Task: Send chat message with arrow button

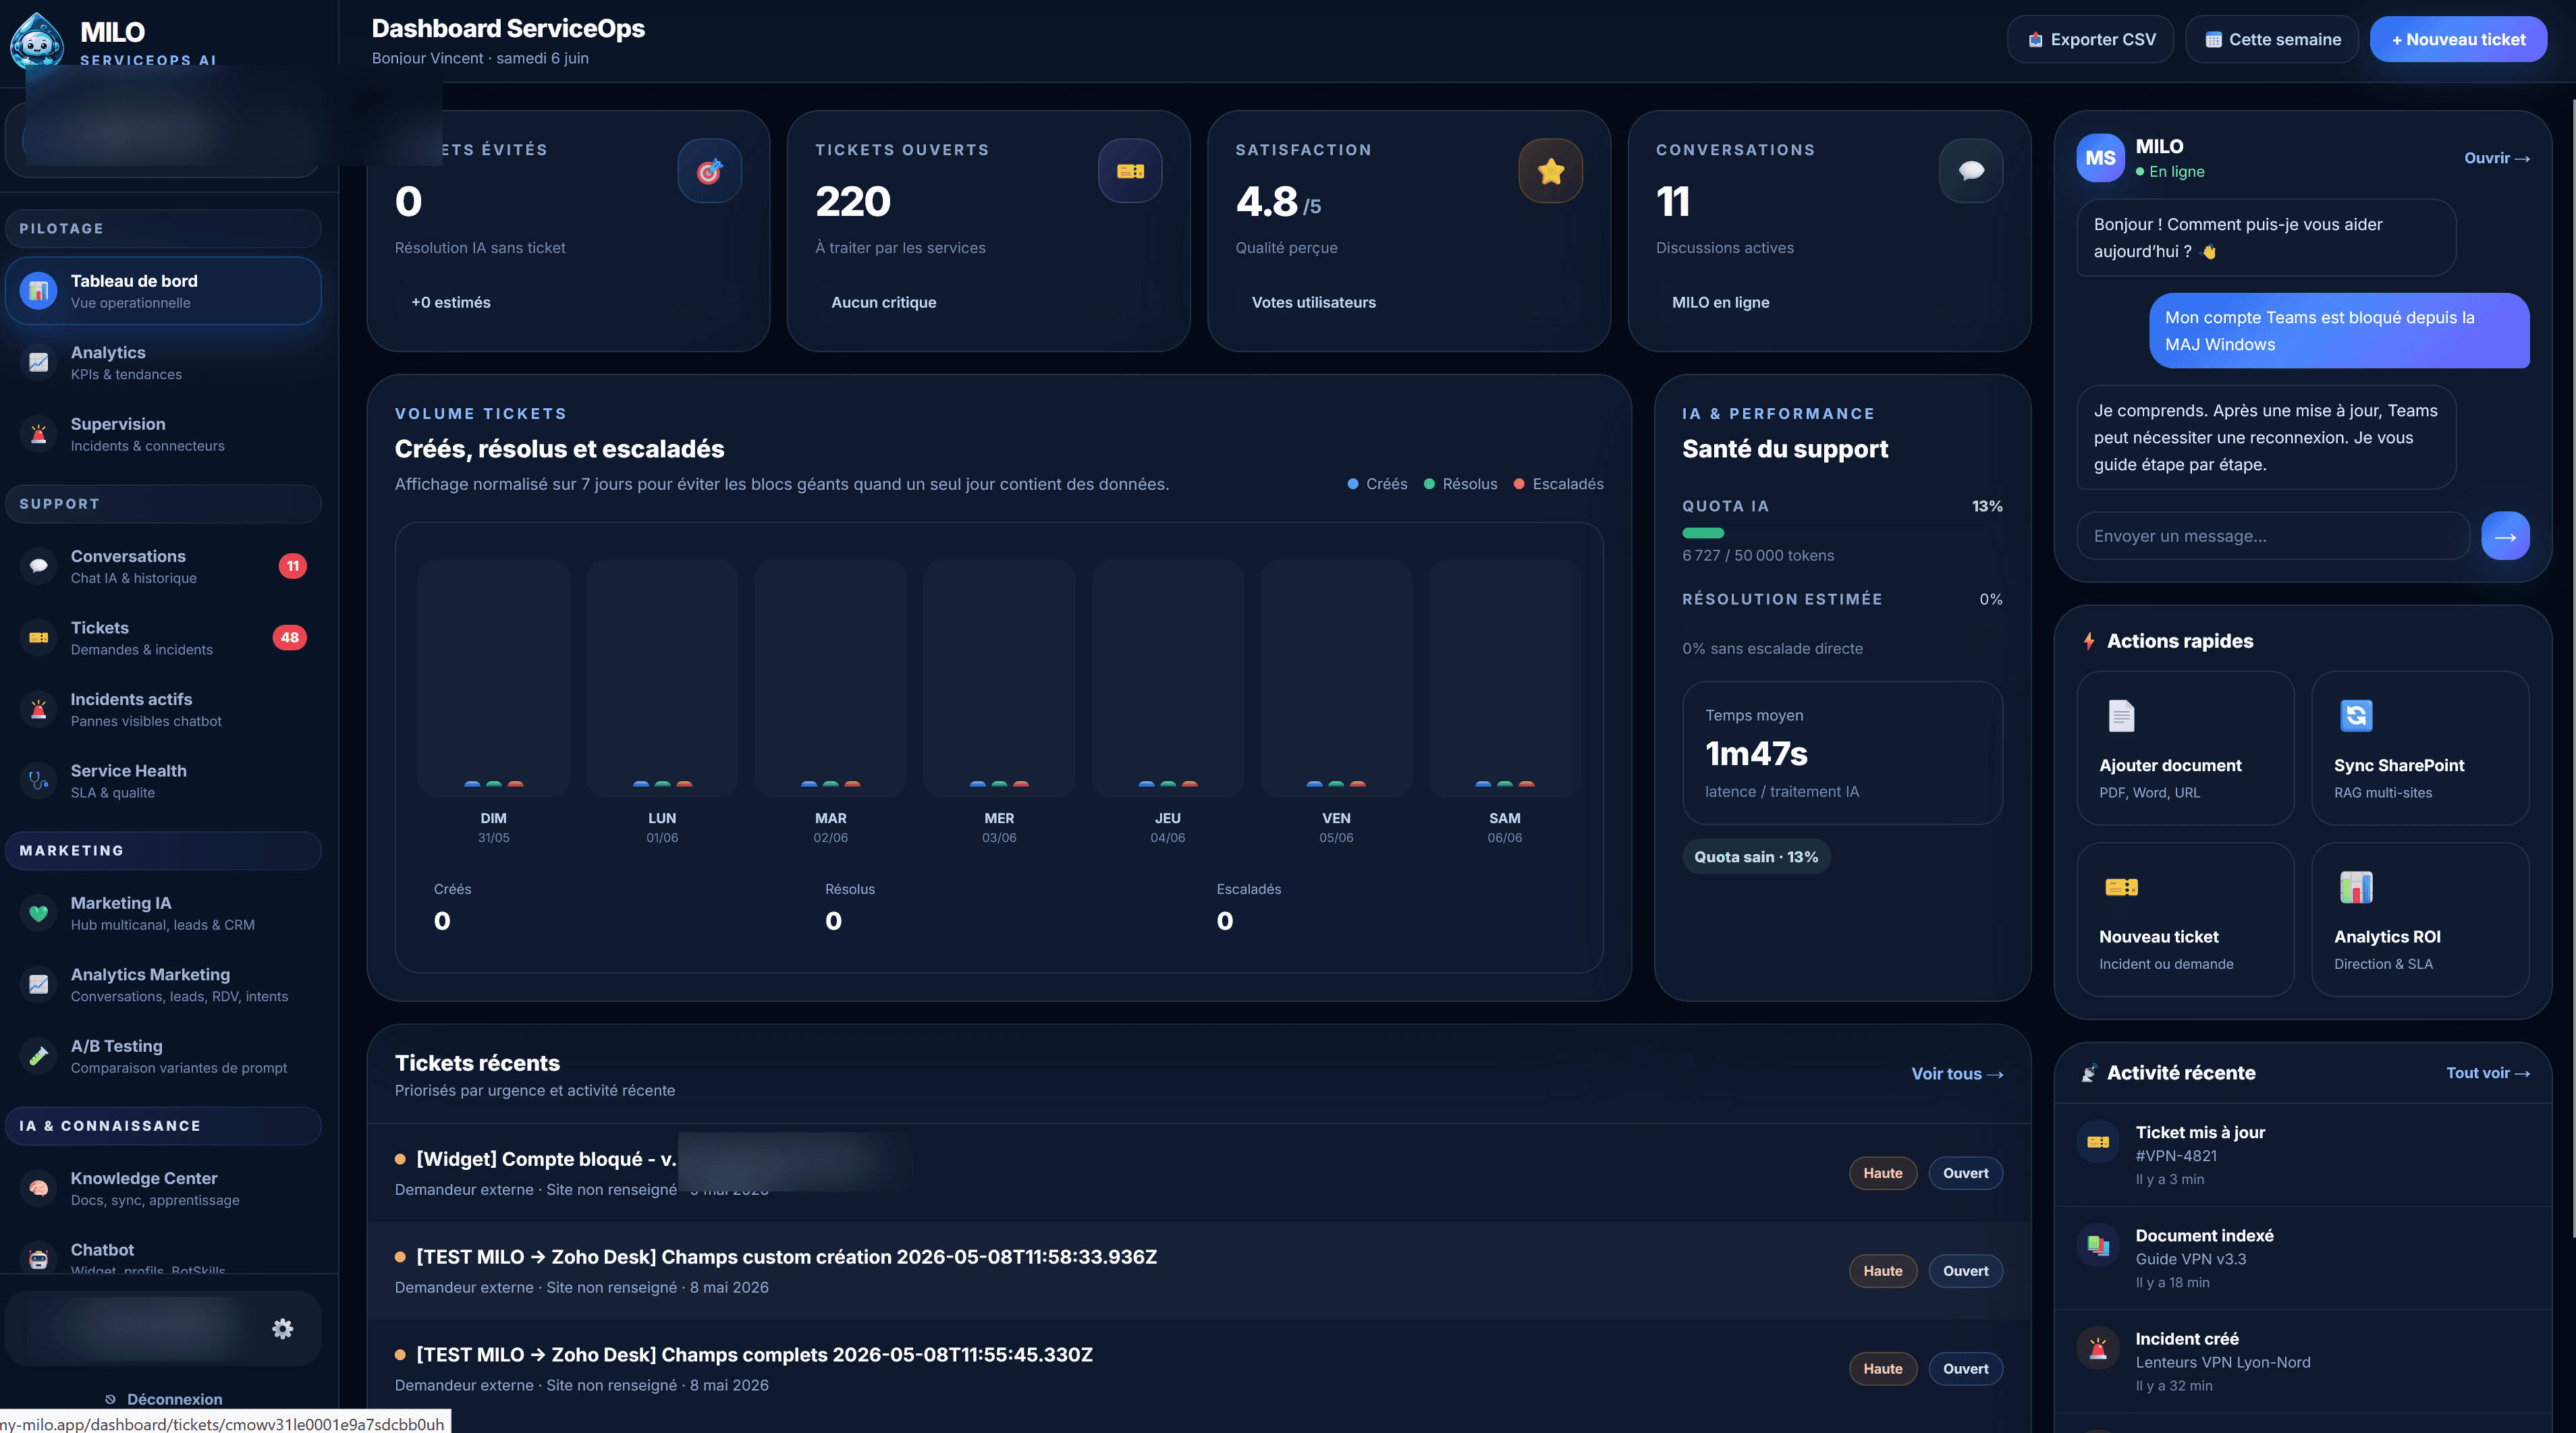Action: point(2505,536)
